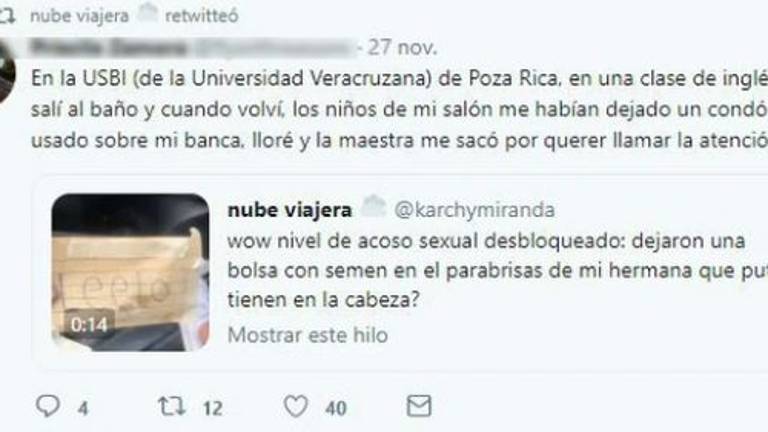The height and width of the screenshot is (432, 768).
Task: Click the retweet count 12
Action: click(213, 408)
